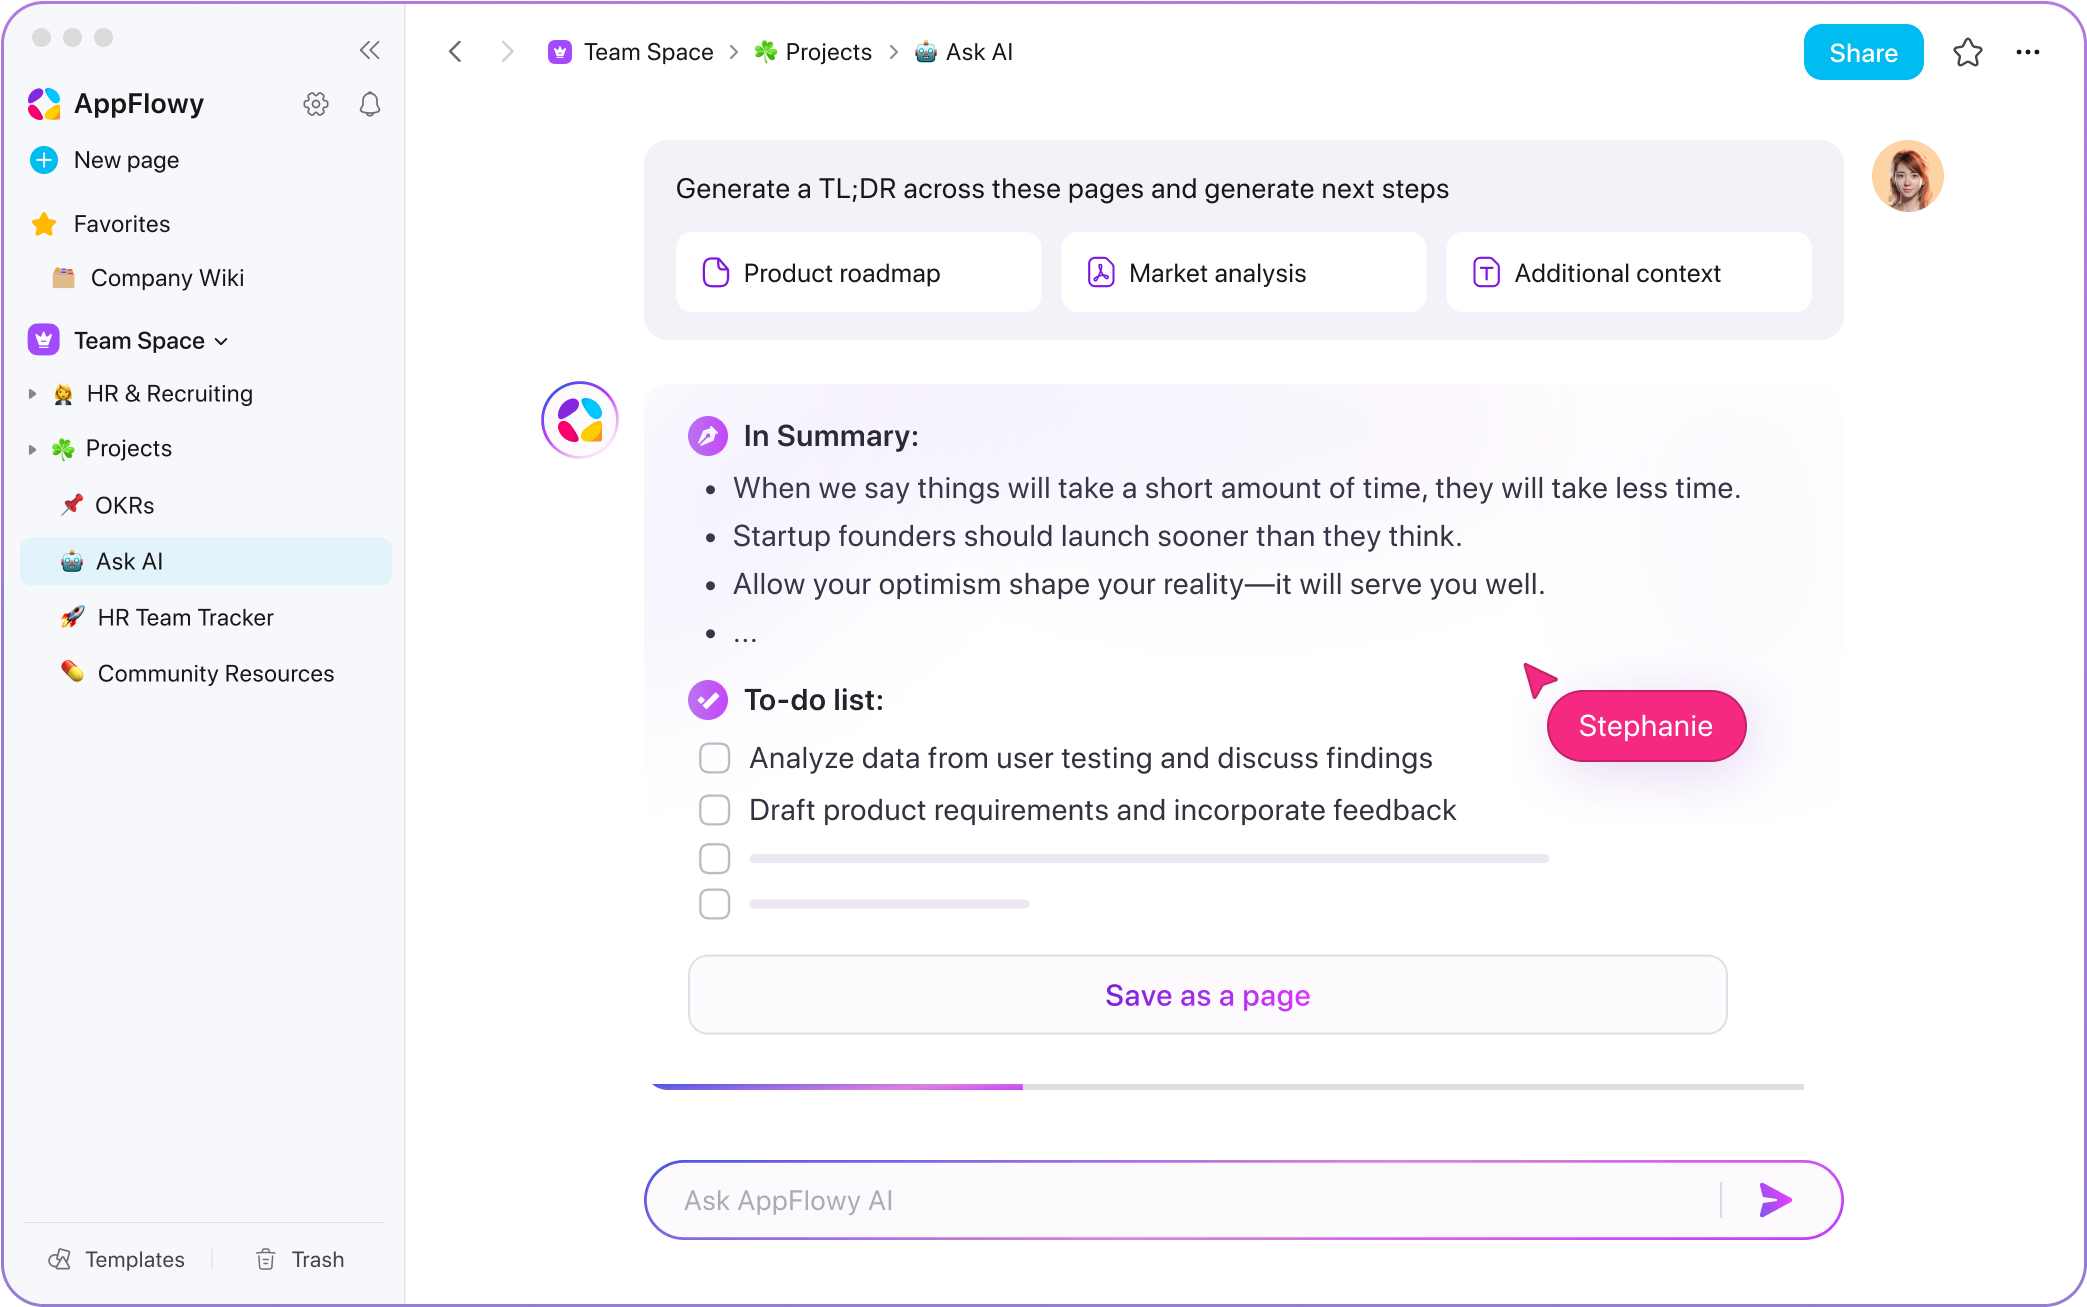Send message with the arrow icon

click(x=1775, y=1200)
